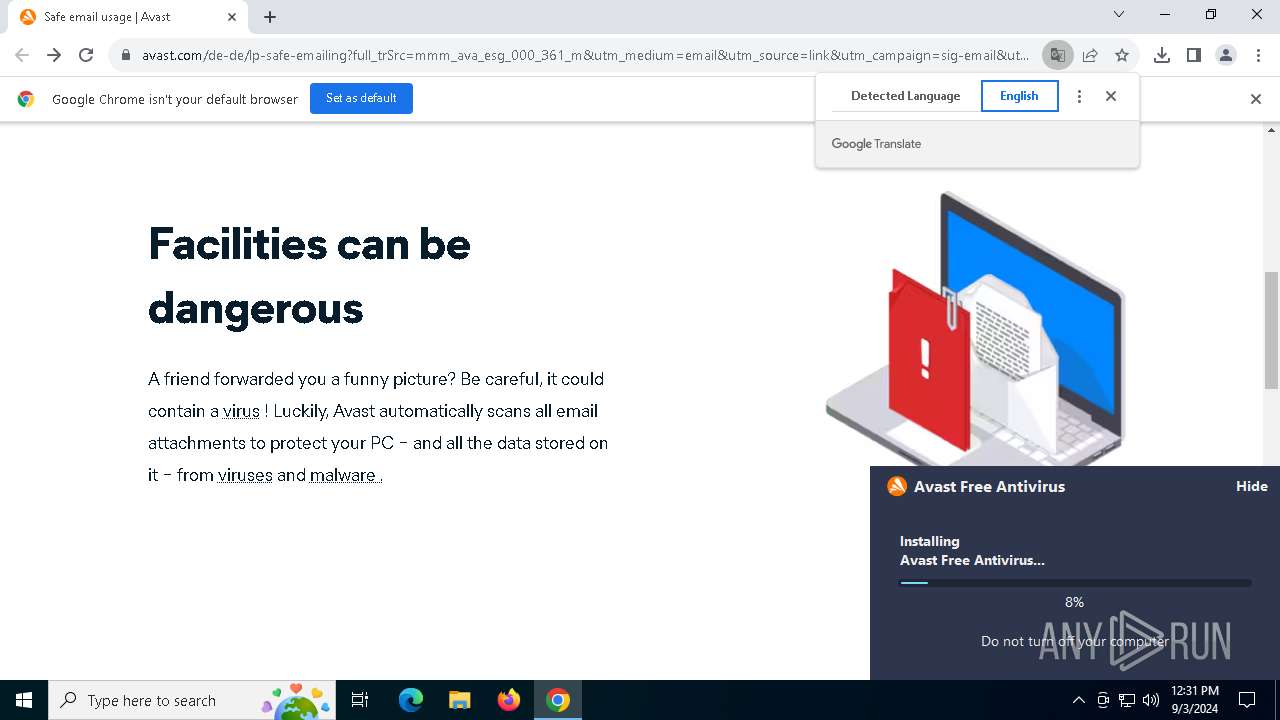Click the browser back arrow
The image size is (1280, 720).
[x=22, y=55]
